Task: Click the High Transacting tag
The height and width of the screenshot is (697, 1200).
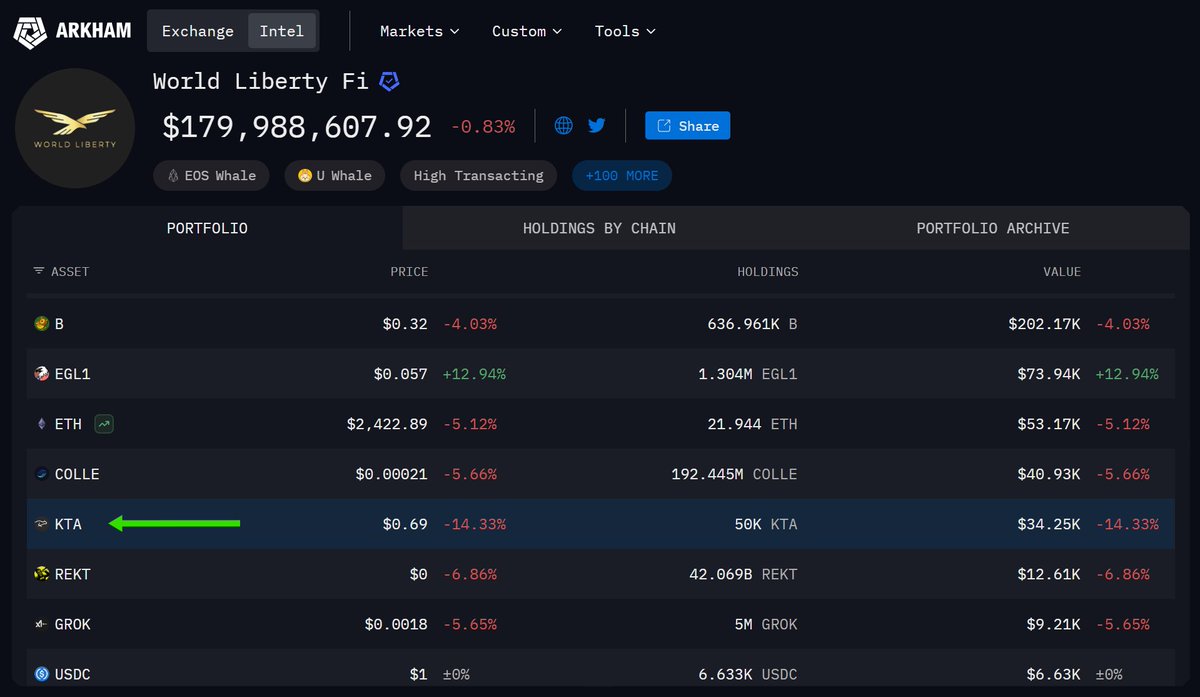Action: (x=479, y=175)
